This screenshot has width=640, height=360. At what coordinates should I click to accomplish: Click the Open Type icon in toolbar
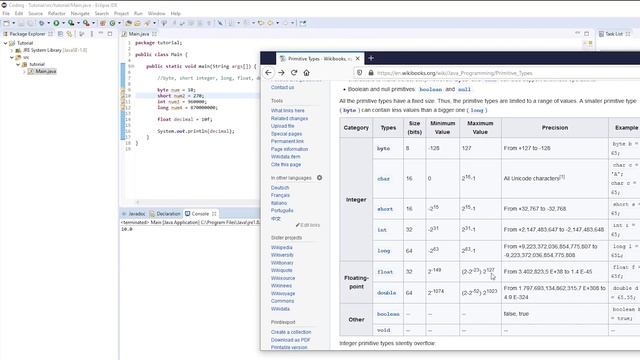pos(129,23)
